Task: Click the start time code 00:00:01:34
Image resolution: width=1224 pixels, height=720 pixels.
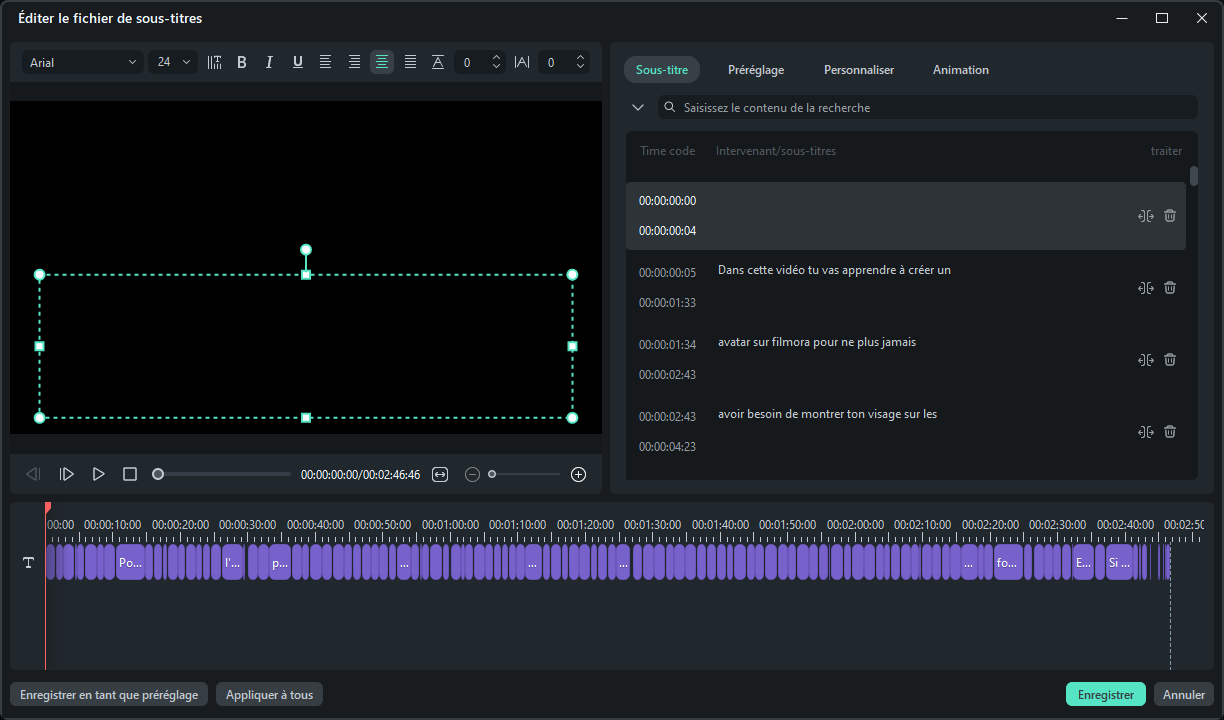Action: [x=667, y=345]
